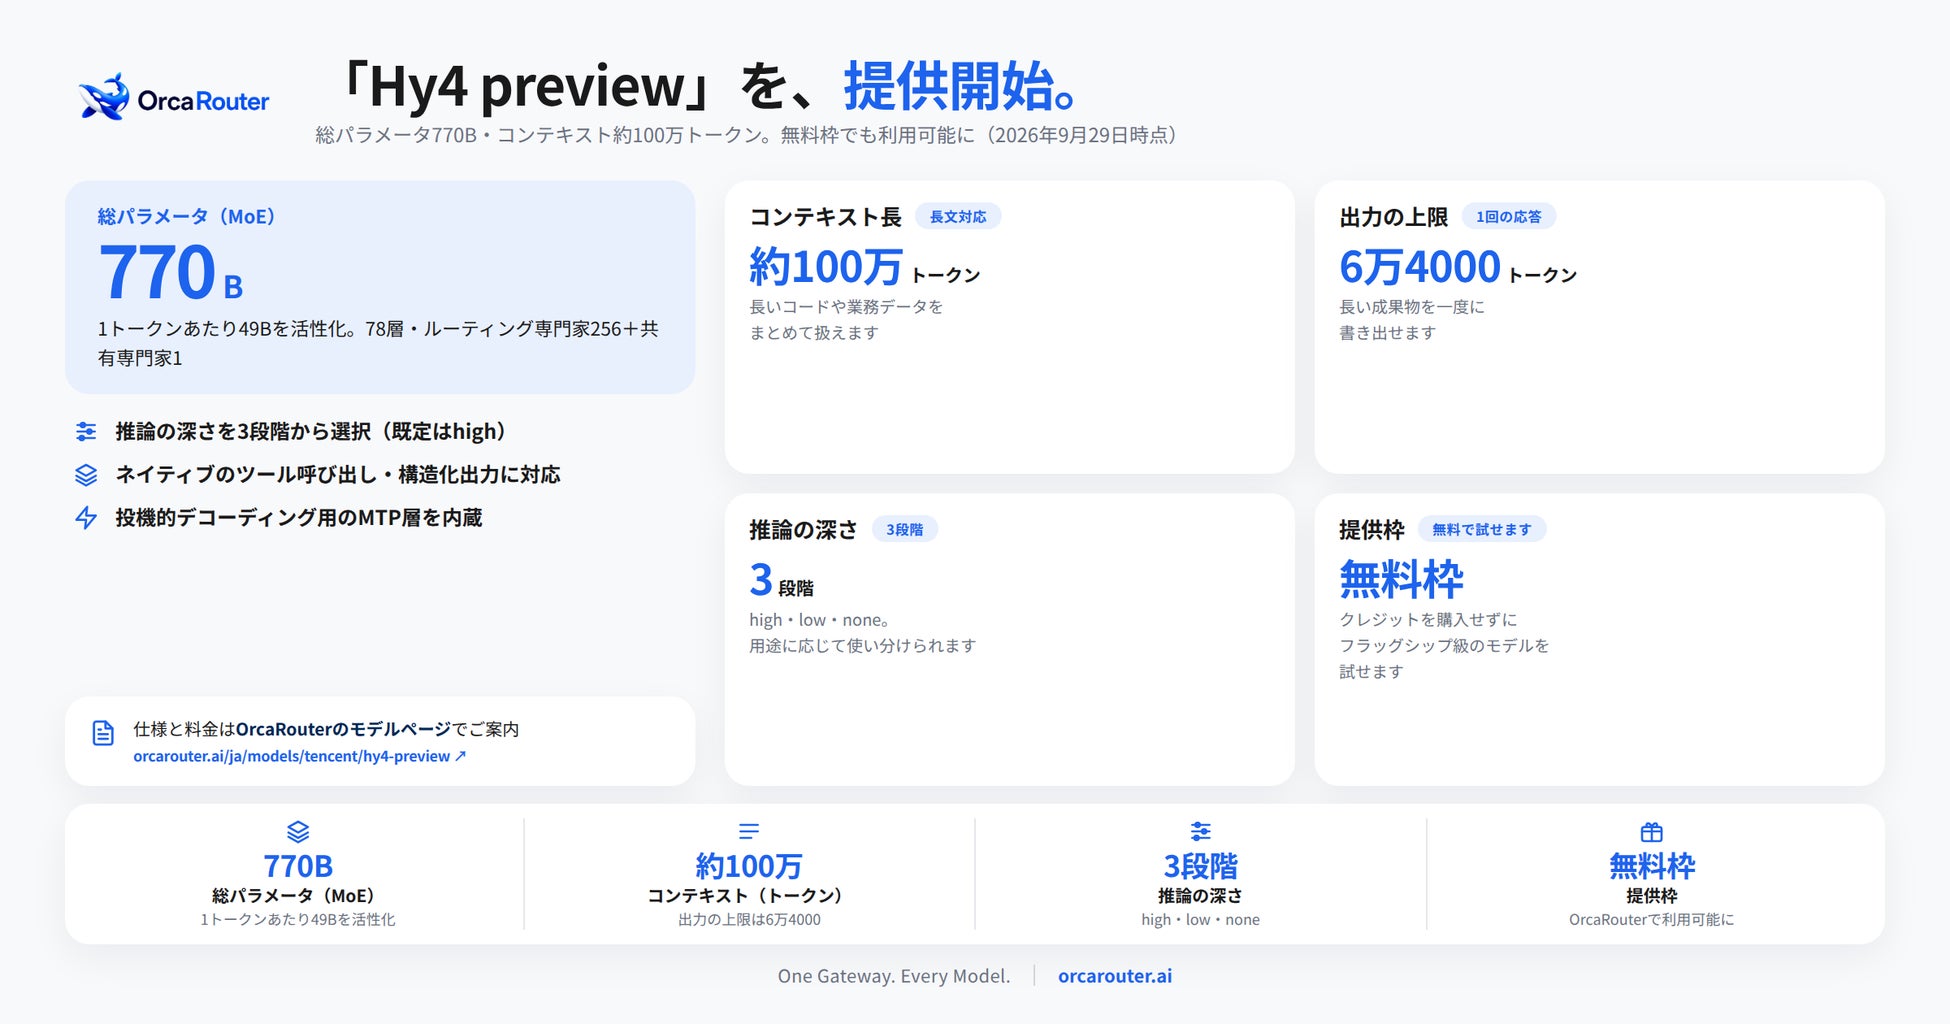Click the sliders icon beside 推論の深さを3段階から選択
Image resolution: width=1950 pixels, height=1024 pixels.
coord(86,432)
